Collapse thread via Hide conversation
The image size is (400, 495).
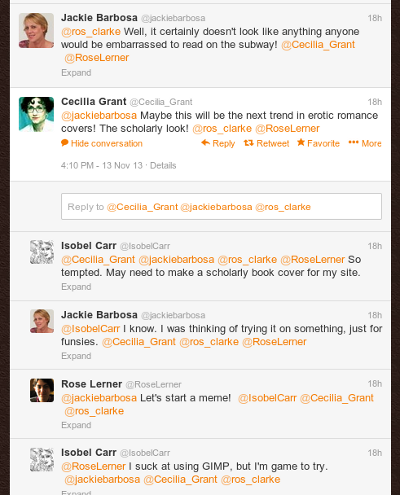click(107, 143)
